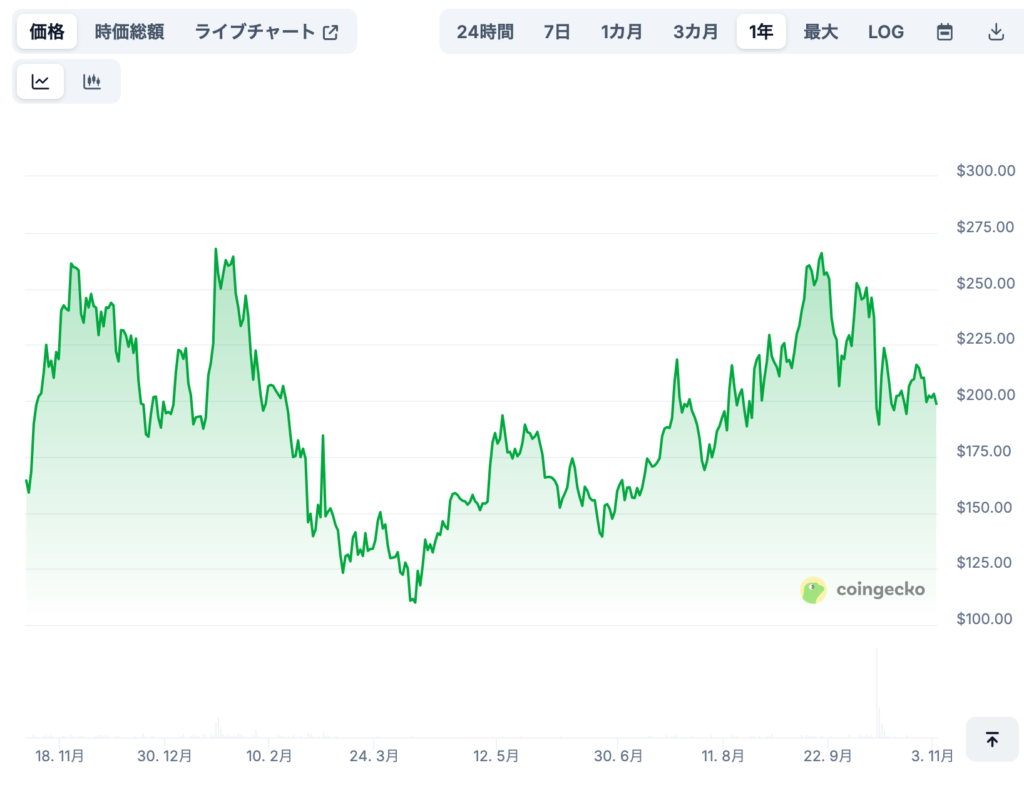Choose the 1カ月 range option
1024x785 pixels.
pos(622,31)
